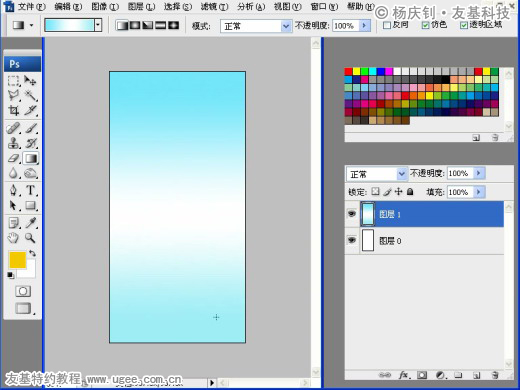520x390 pixels.
Task: Choose angle gradient style
Action: point(148,25)
